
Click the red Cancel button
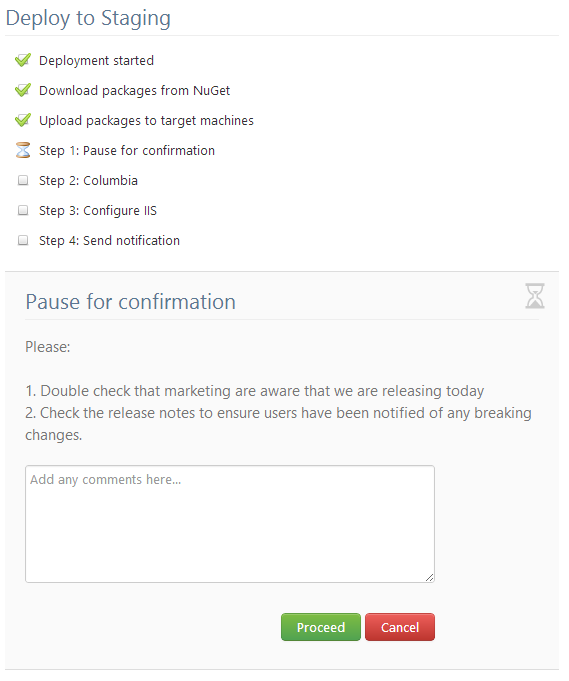pyautogui.click(x=400, y=627)
